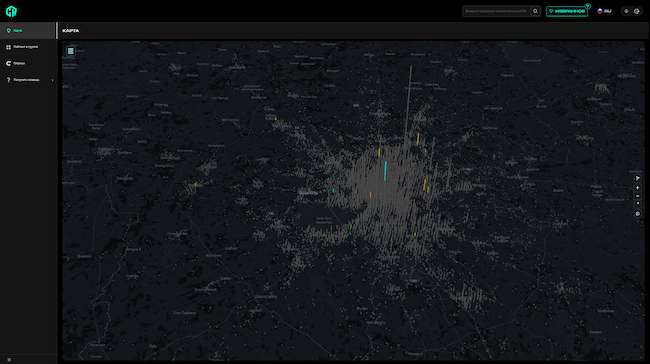Viewport: 650px width, 364px height.
Task: Click the map pin icon in sidebar
Action: [8, 31]
